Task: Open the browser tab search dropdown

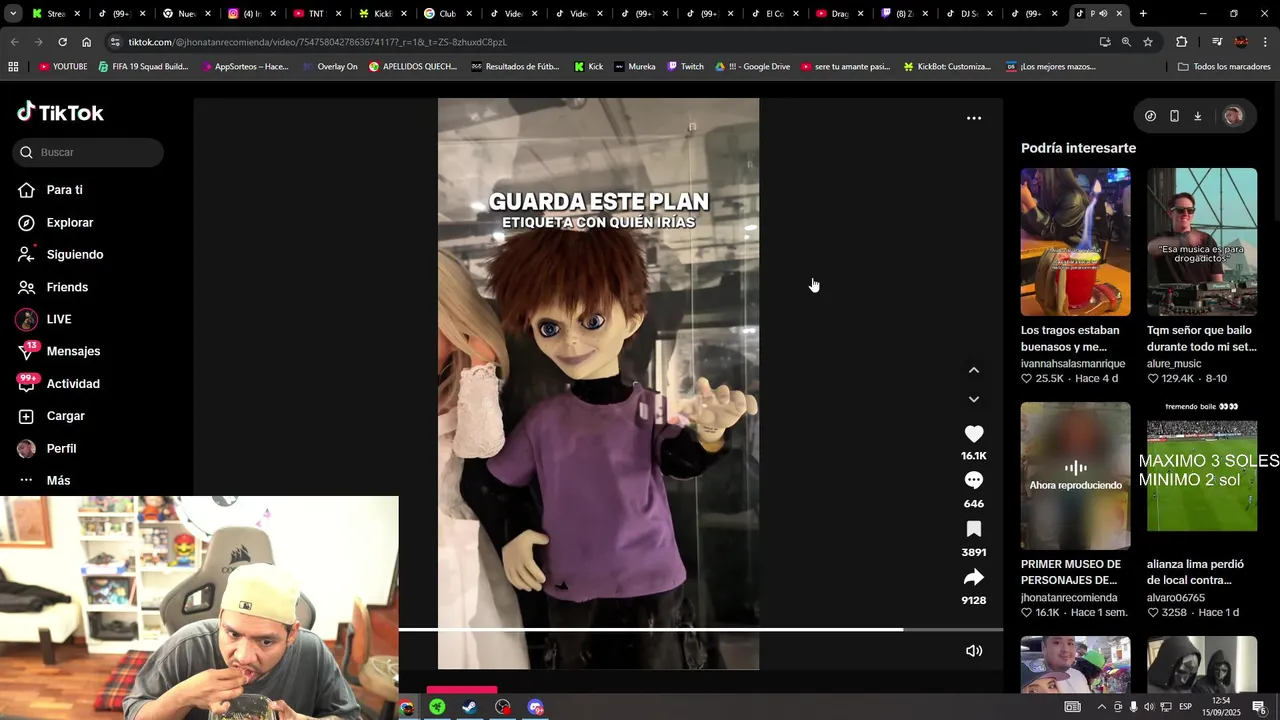Action: (13, 14)
